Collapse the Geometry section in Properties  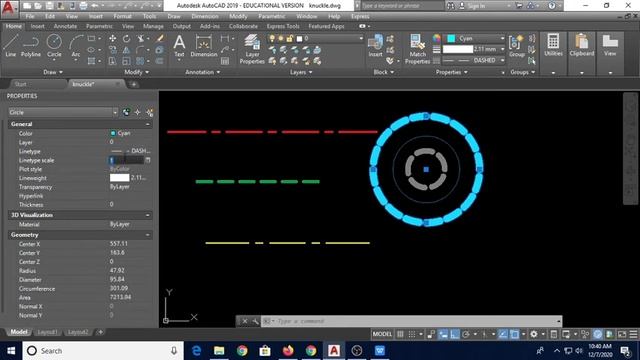pos(148,235)
